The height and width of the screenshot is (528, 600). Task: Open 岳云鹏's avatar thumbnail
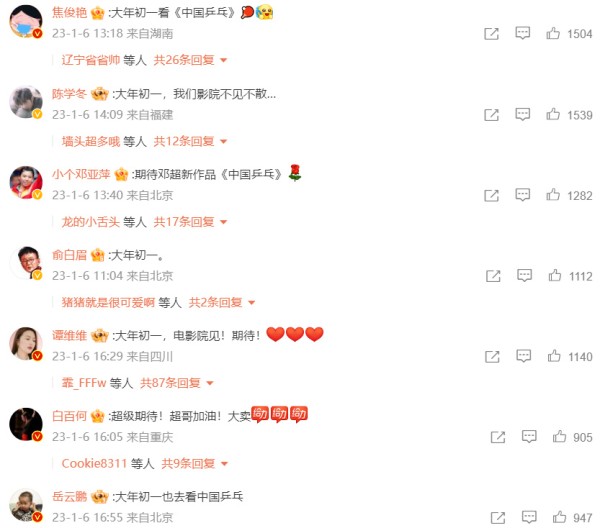click(x=26, y=505)
